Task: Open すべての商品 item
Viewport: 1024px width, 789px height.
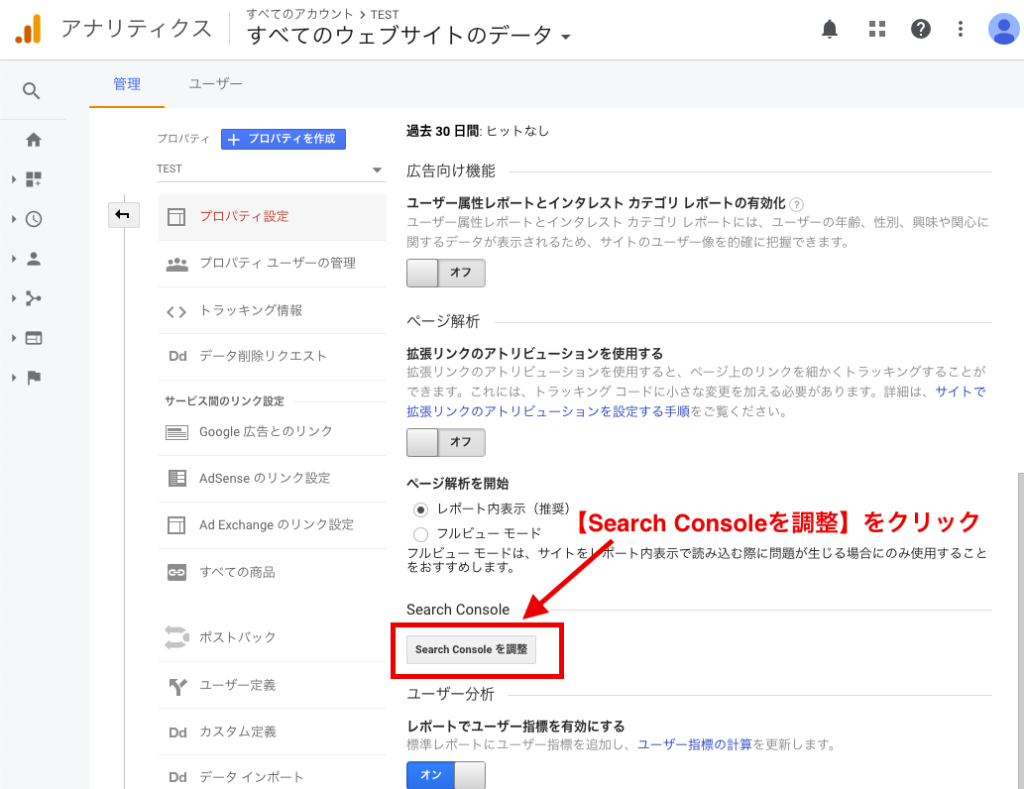Action: pos(272,572)
